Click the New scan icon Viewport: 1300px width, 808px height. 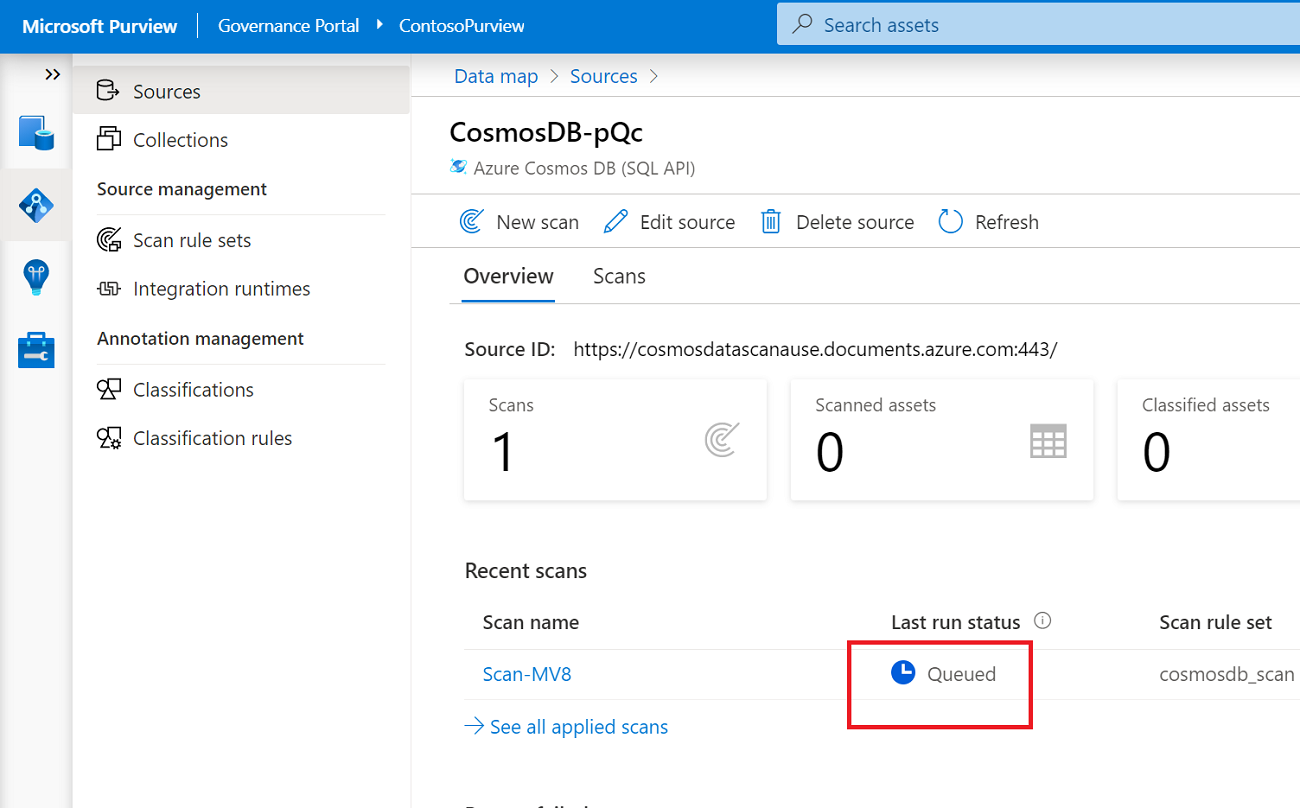[472, 222]
